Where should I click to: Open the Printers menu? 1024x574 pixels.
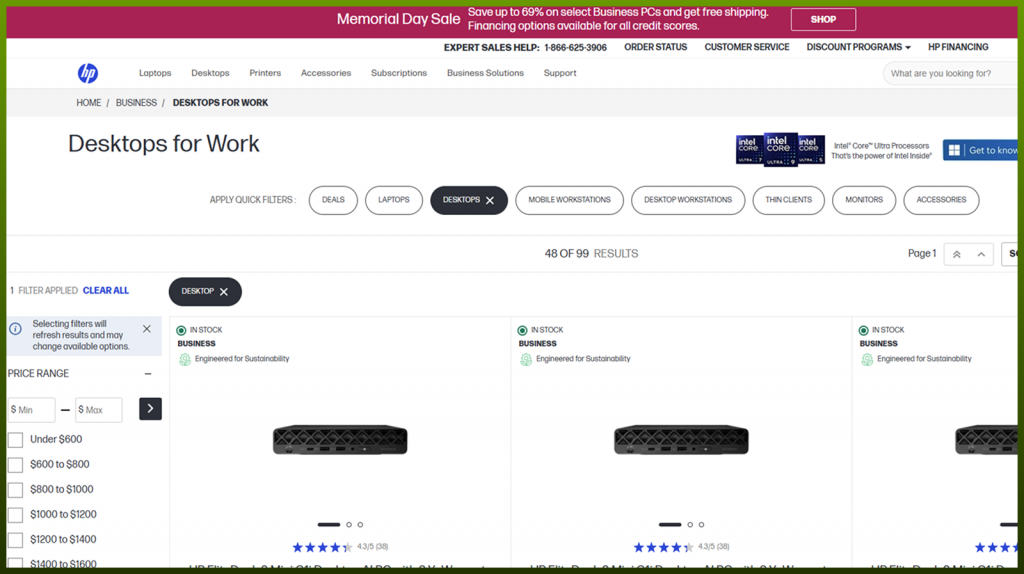coord(265,73)
